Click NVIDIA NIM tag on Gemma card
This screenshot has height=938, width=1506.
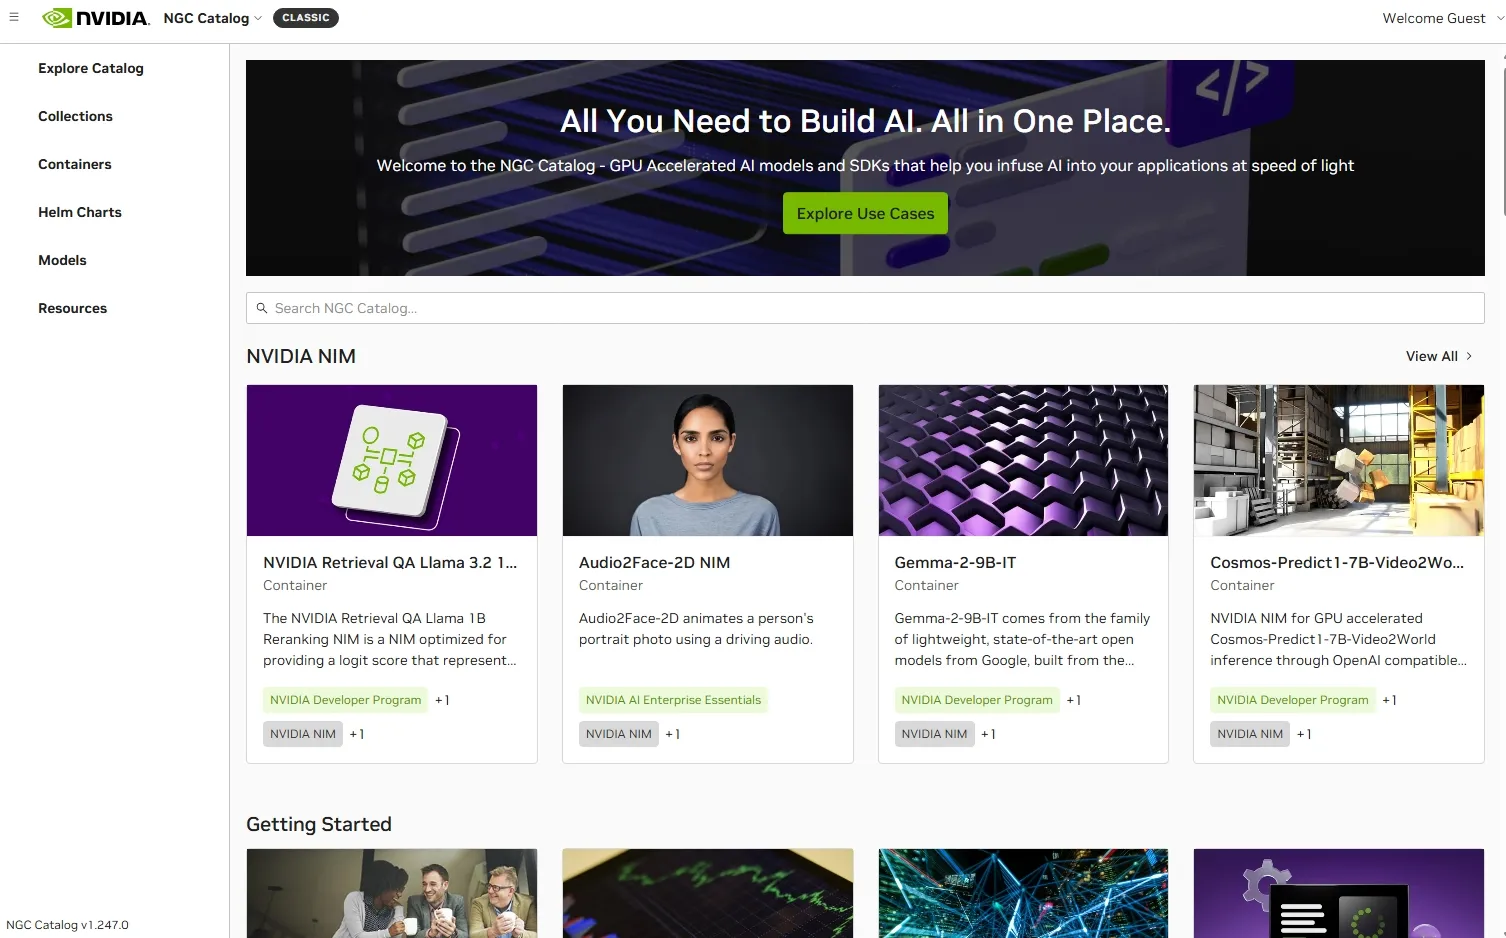click(935, 734)
